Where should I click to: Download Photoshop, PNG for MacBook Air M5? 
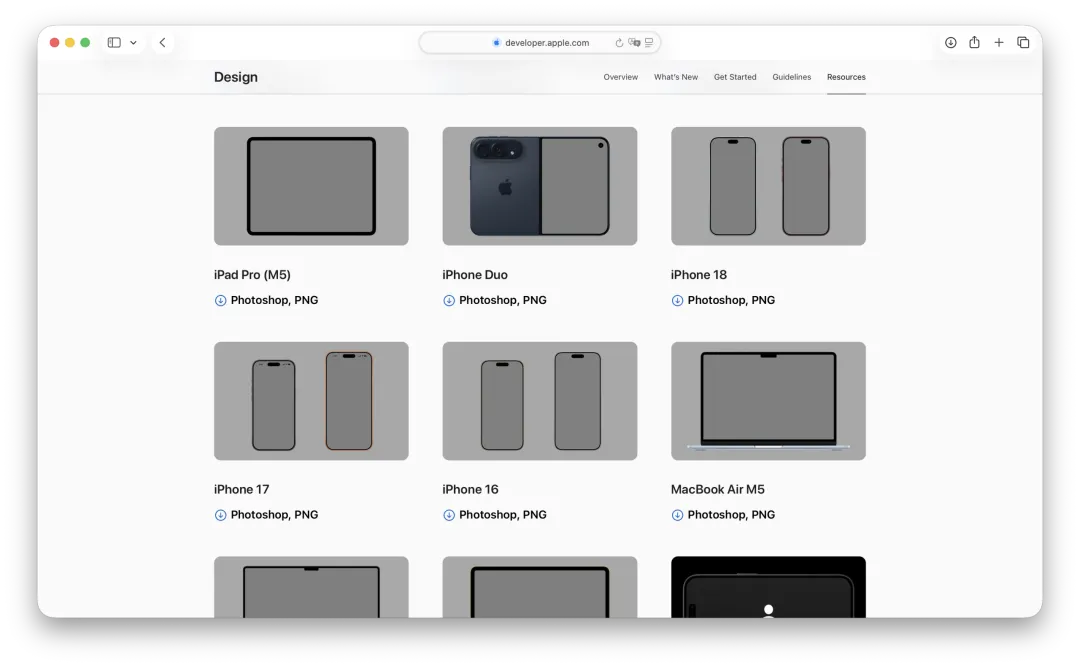[731, 515]
